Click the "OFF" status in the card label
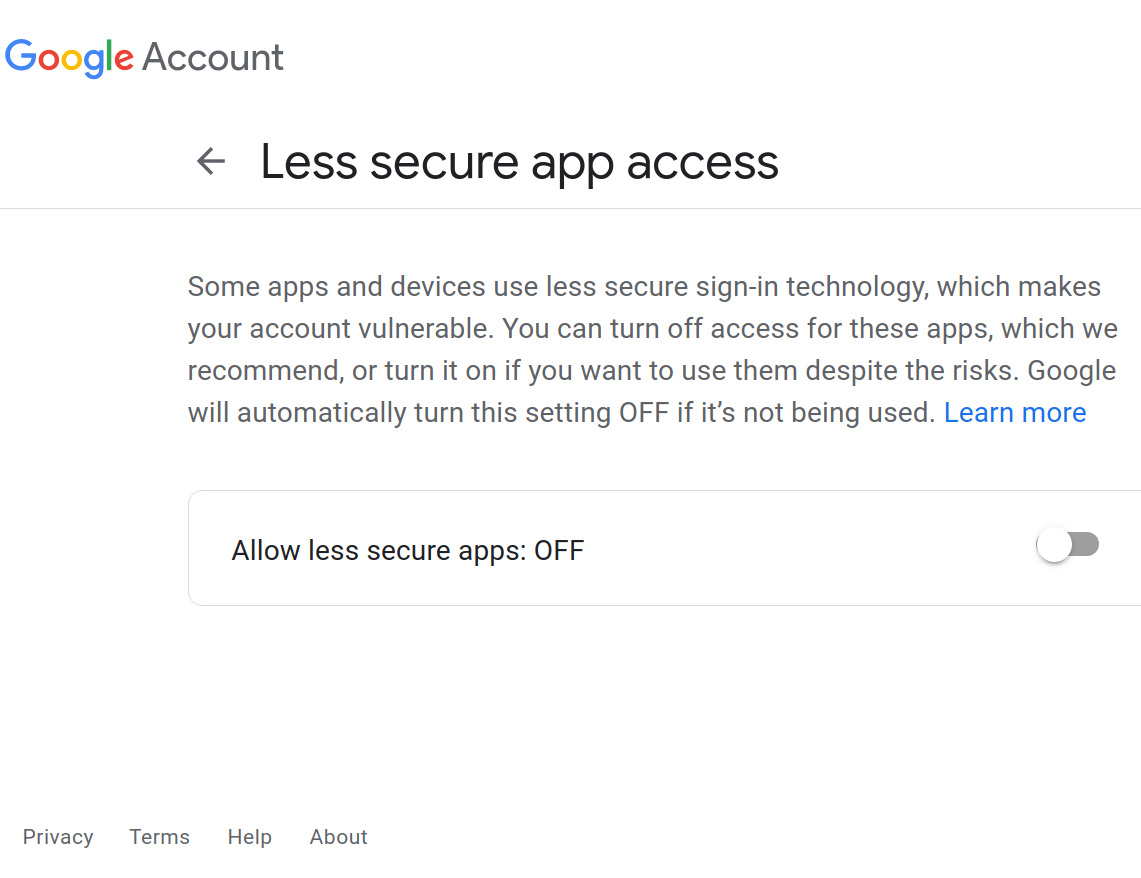This screenshot has height=878, width=1141. coord(559,551)
